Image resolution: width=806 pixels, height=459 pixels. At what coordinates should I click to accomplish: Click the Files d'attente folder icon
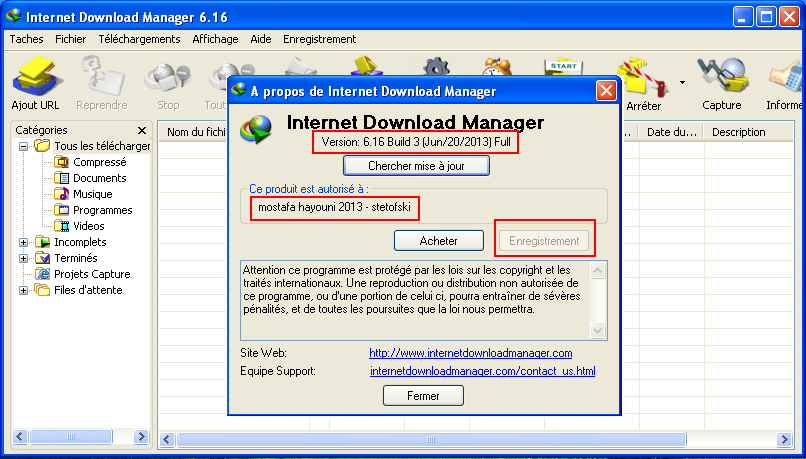pos(43,289)
